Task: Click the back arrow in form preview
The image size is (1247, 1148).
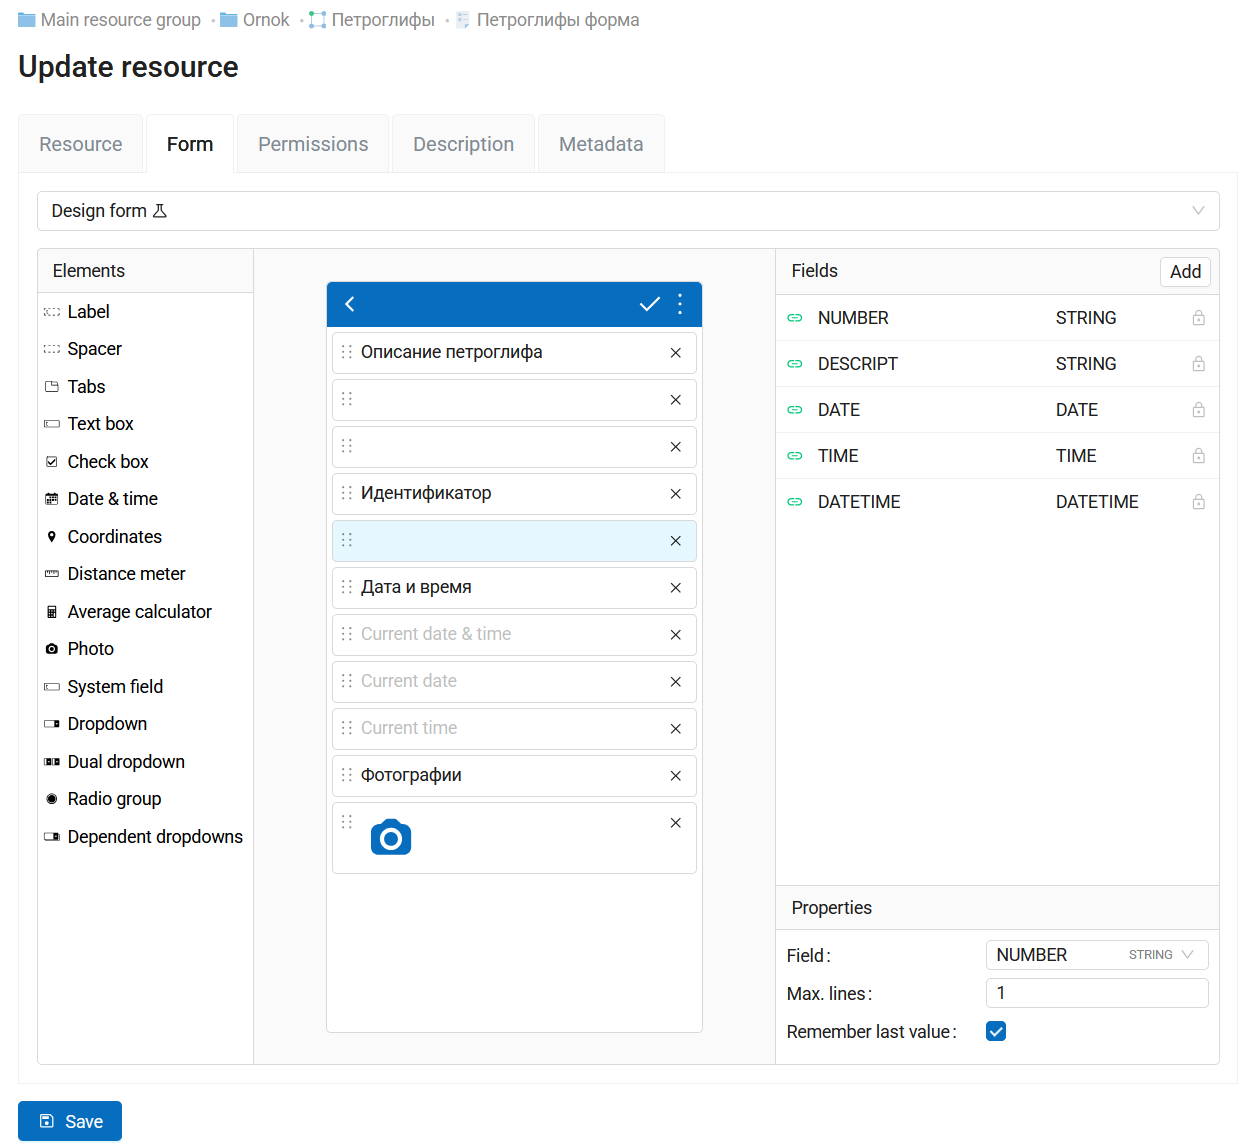Action: click(350, 304)
